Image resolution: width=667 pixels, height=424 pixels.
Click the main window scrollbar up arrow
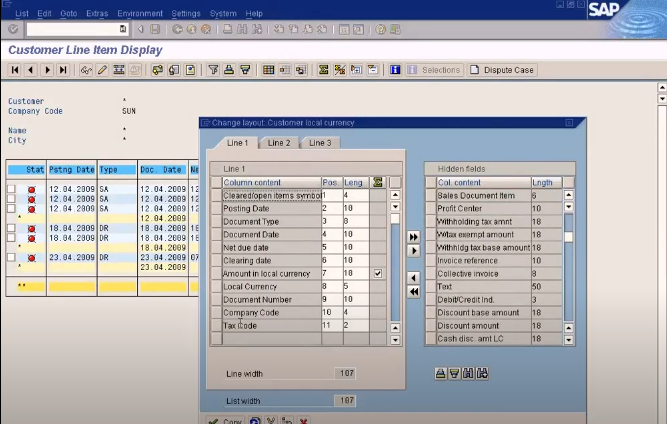pyautogui.click(x=662, y=88)
